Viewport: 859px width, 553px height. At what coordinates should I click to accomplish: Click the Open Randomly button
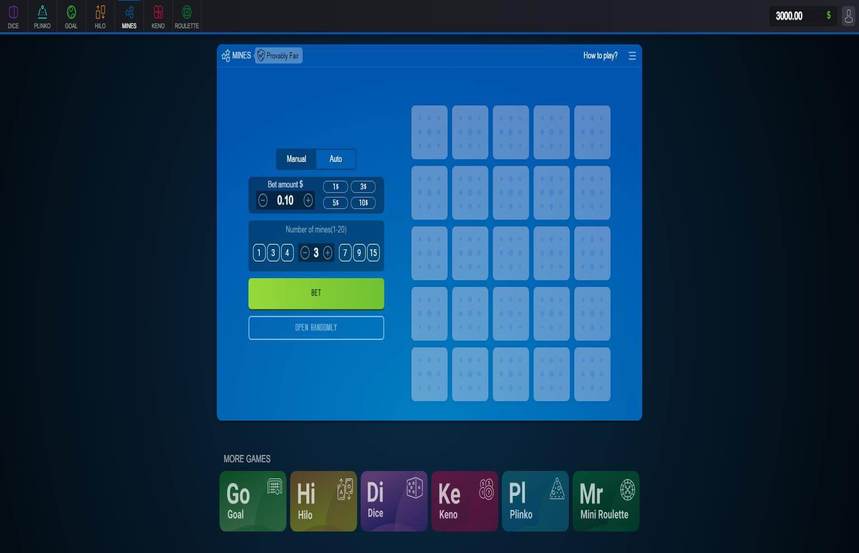tap(316, 328)
